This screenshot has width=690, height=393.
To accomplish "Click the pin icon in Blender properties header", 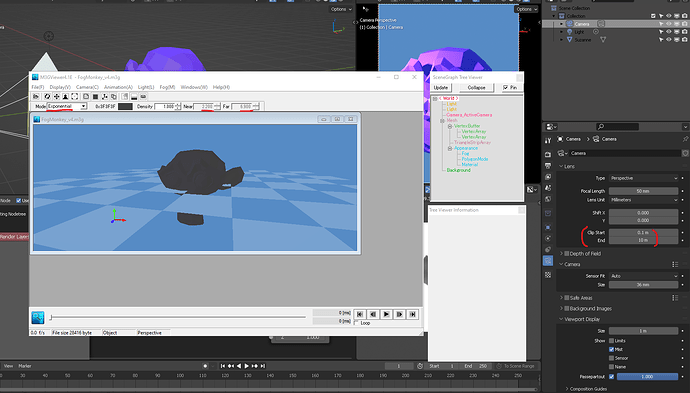I will 685,139.
